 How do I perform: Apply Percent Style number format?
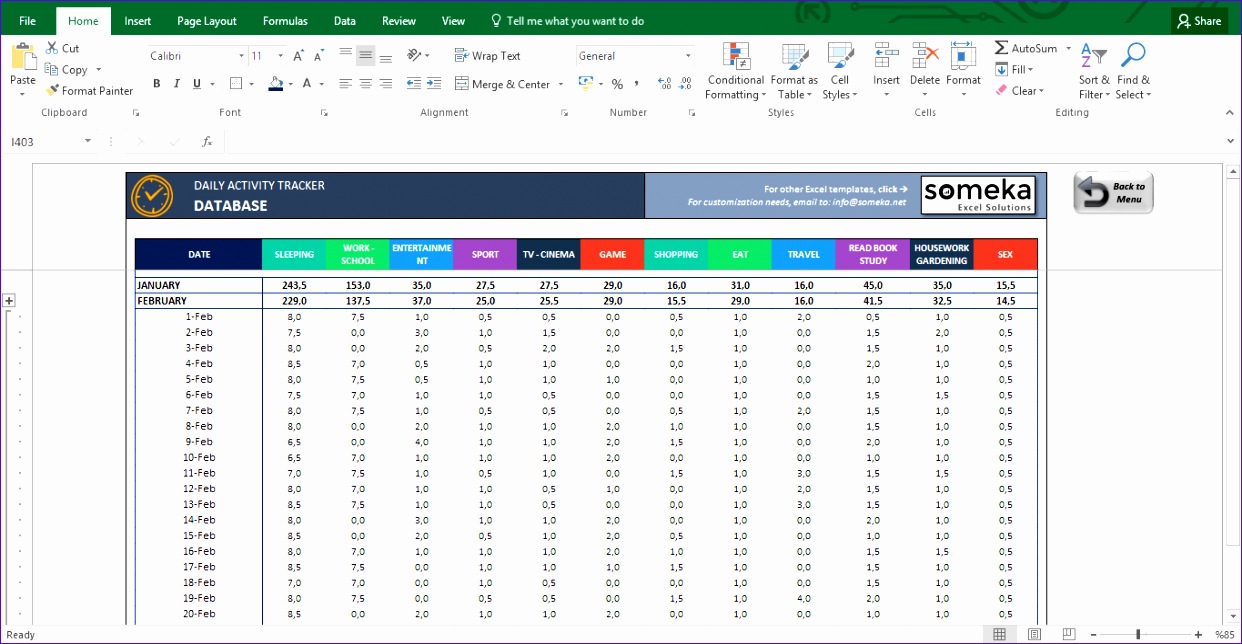[618, 84]
